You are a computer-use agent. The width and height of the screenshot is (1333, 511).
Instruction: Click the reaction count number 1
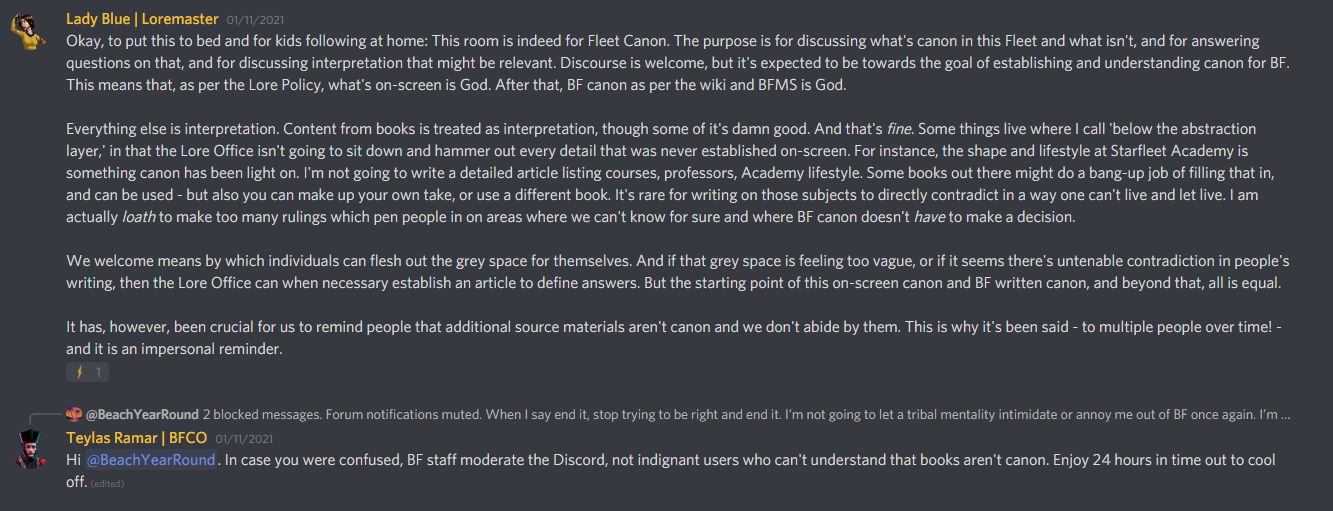coord(98,372)
